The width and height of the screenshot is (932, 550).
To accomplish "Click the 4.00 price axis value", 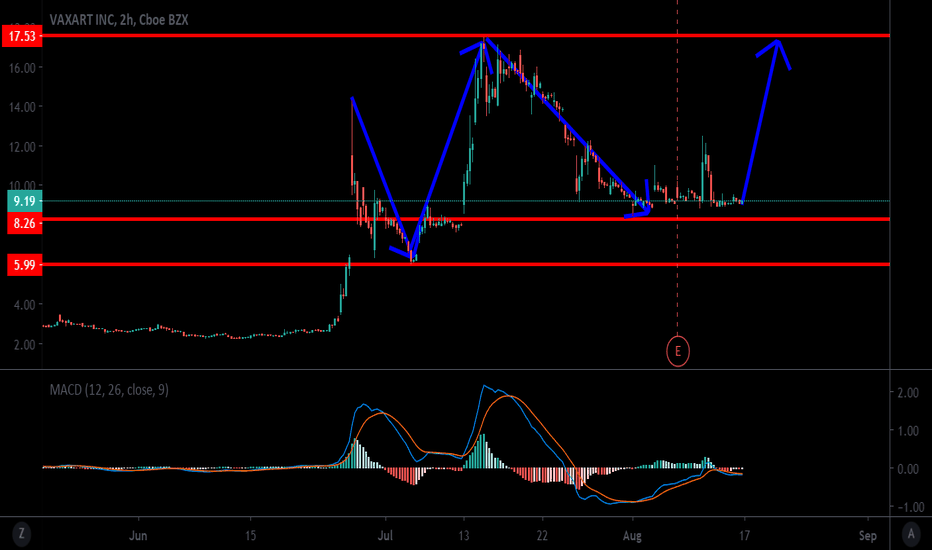I will (x=24, y=304).
